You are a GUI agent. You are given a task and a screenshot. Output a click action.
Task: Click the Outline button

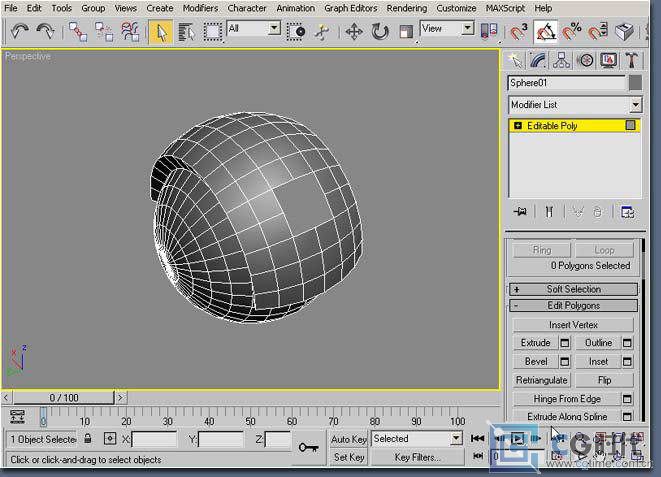(x=598, y=343)
